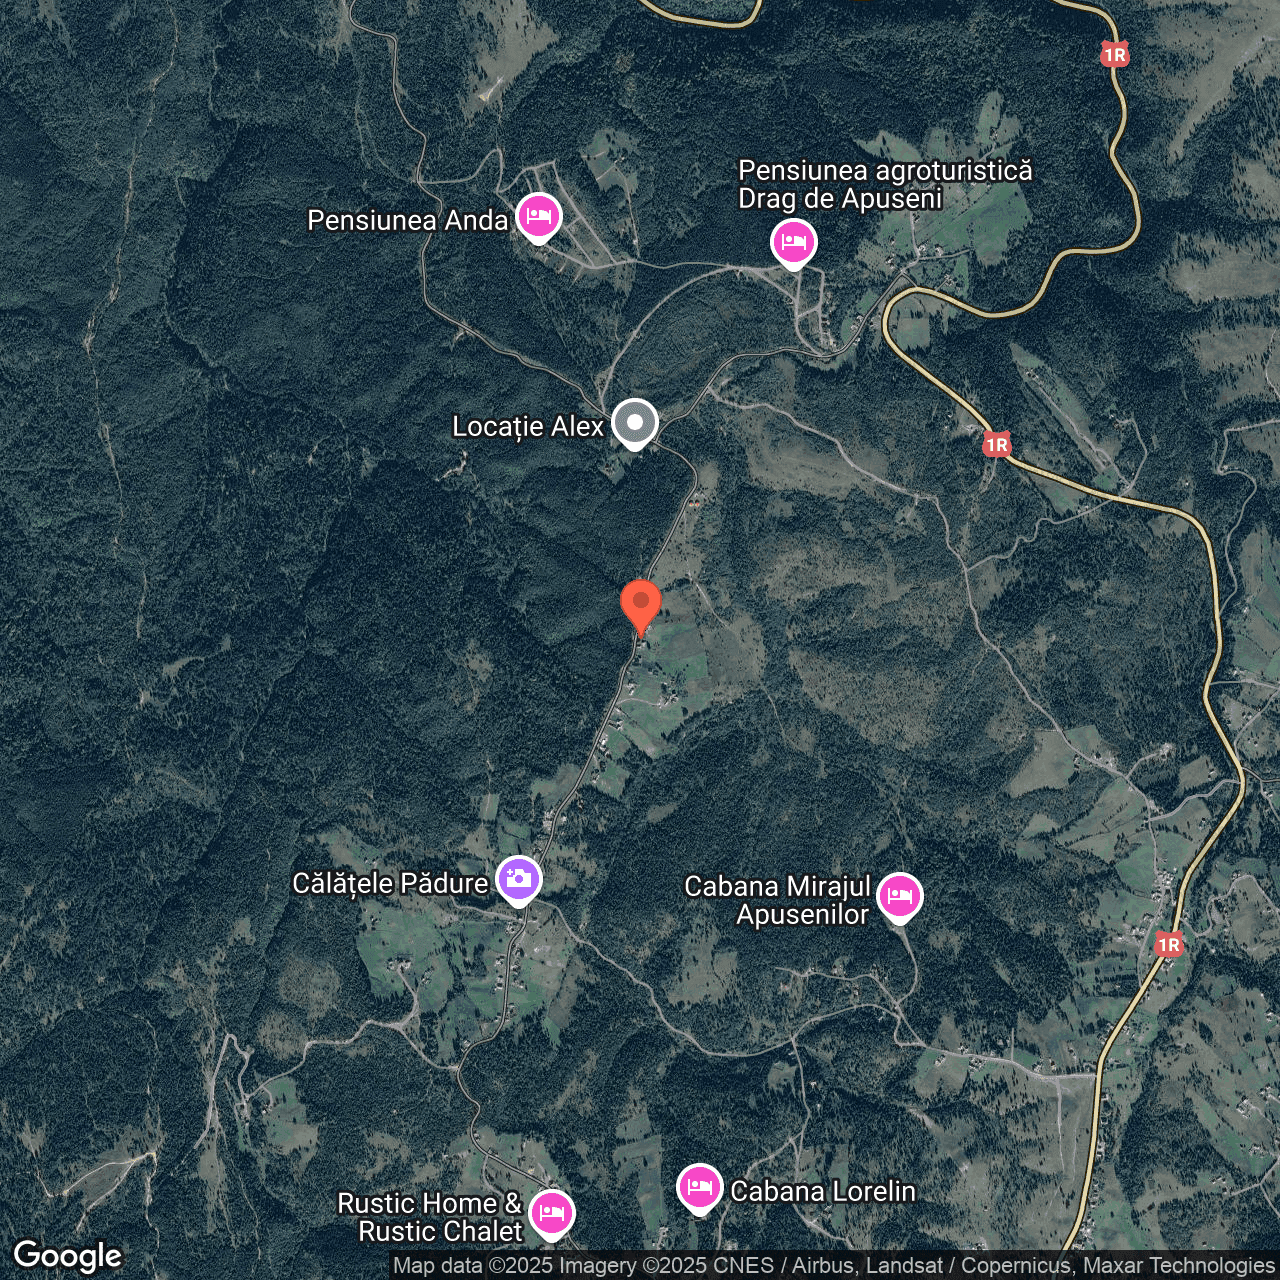1280x1280 pixels.
Task: Click the Google logo
Action: pyautogui.click(x=68, y=1256)
